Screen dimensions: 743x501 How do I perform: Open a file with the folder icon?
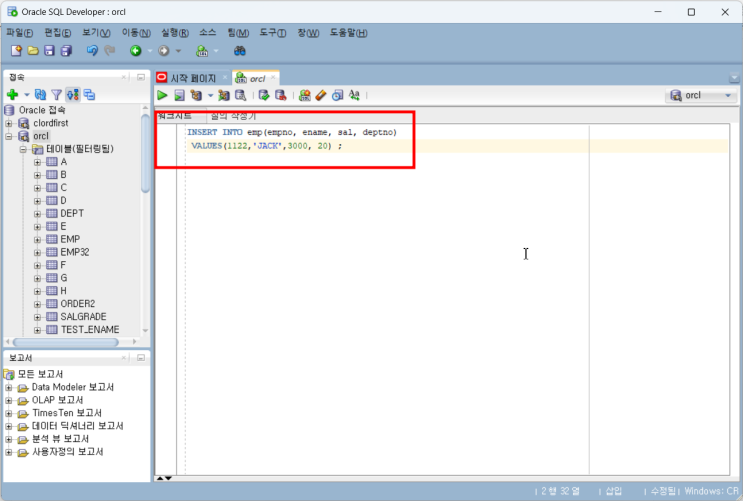tap(33, 51)
